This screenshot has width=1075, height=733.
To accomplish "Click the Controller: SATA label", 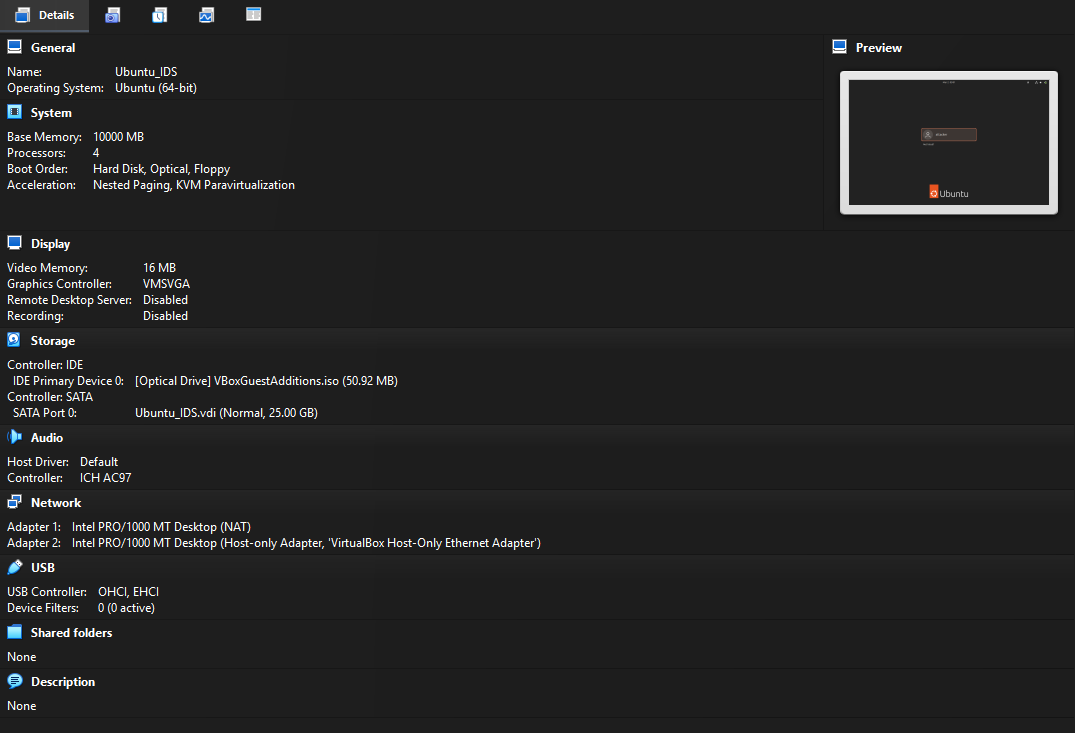I will 49,396.
